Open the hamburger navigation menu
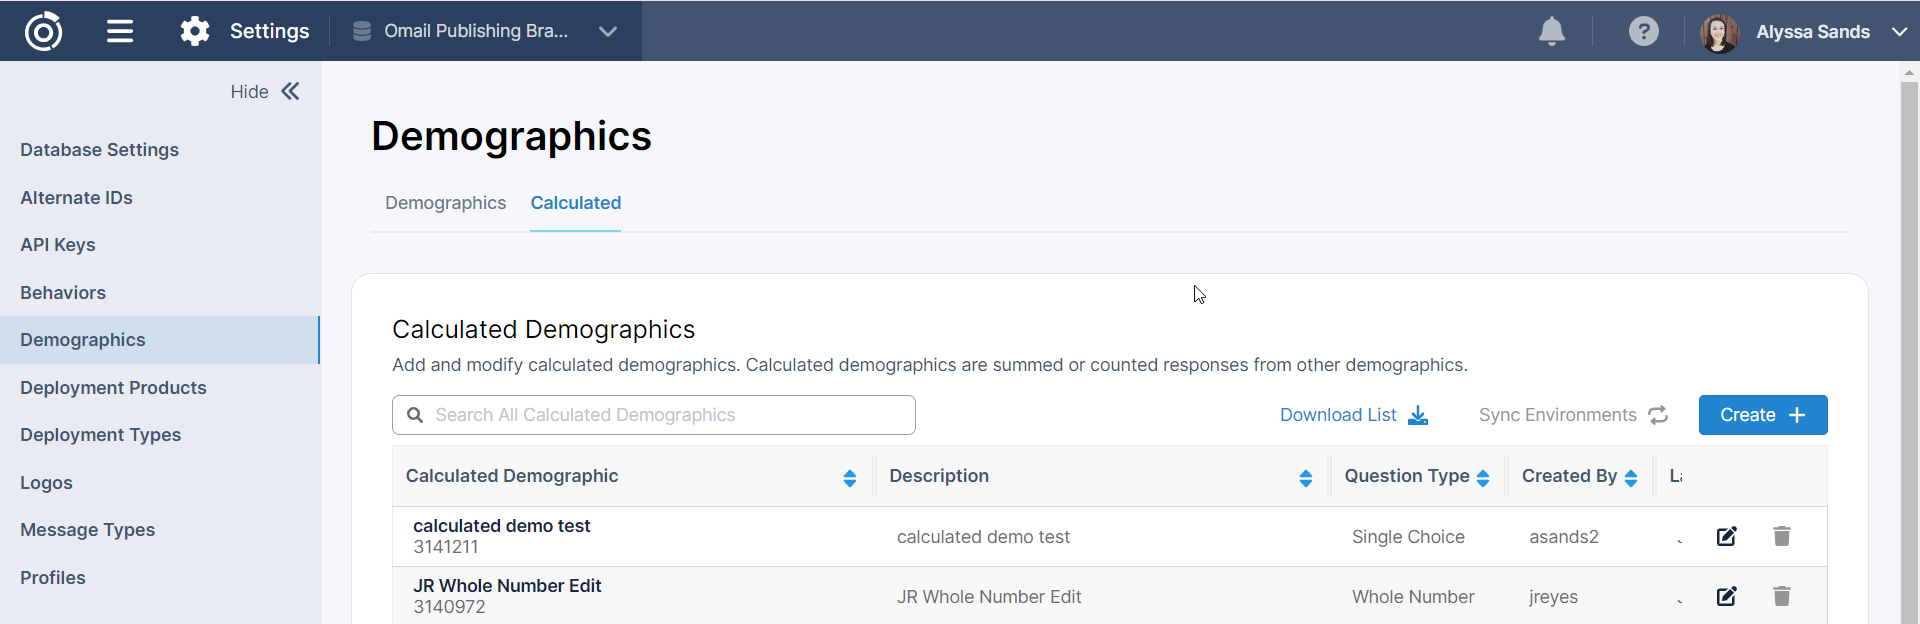1920x624 pixels. tap(120, 31)
